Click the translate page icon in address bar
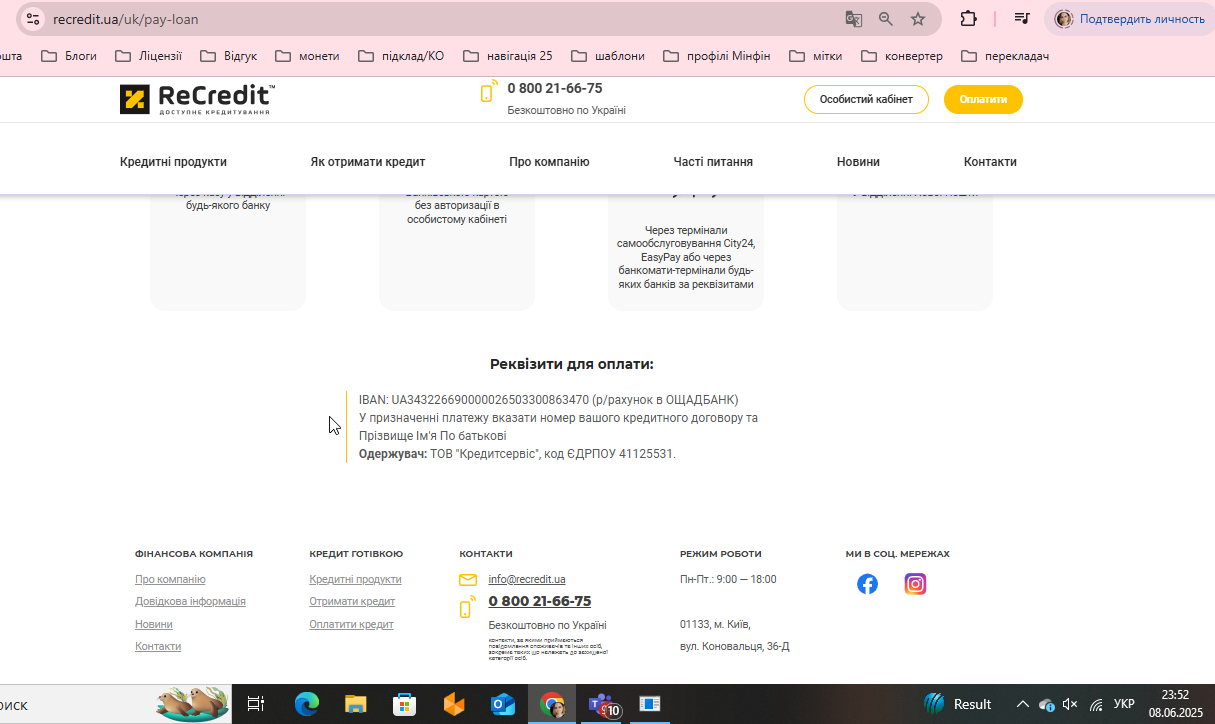Viewport: 1215px width, 724px height. (x=853, y=19)
